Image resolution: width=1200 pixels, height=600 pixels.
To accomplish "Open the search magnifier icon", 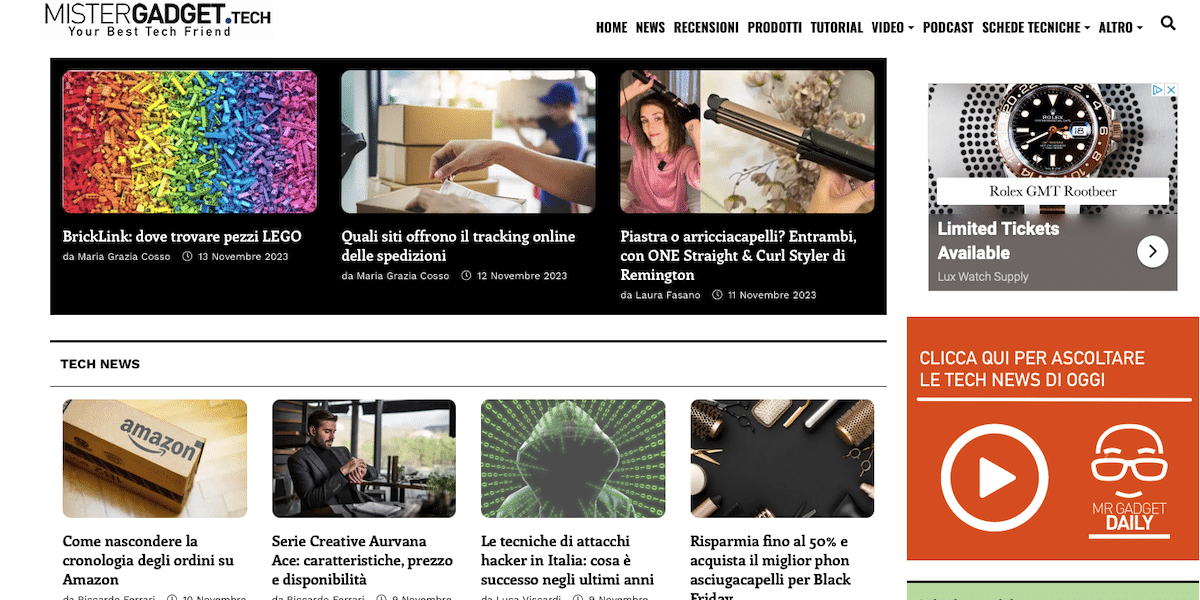I will tap(1168, 23).
